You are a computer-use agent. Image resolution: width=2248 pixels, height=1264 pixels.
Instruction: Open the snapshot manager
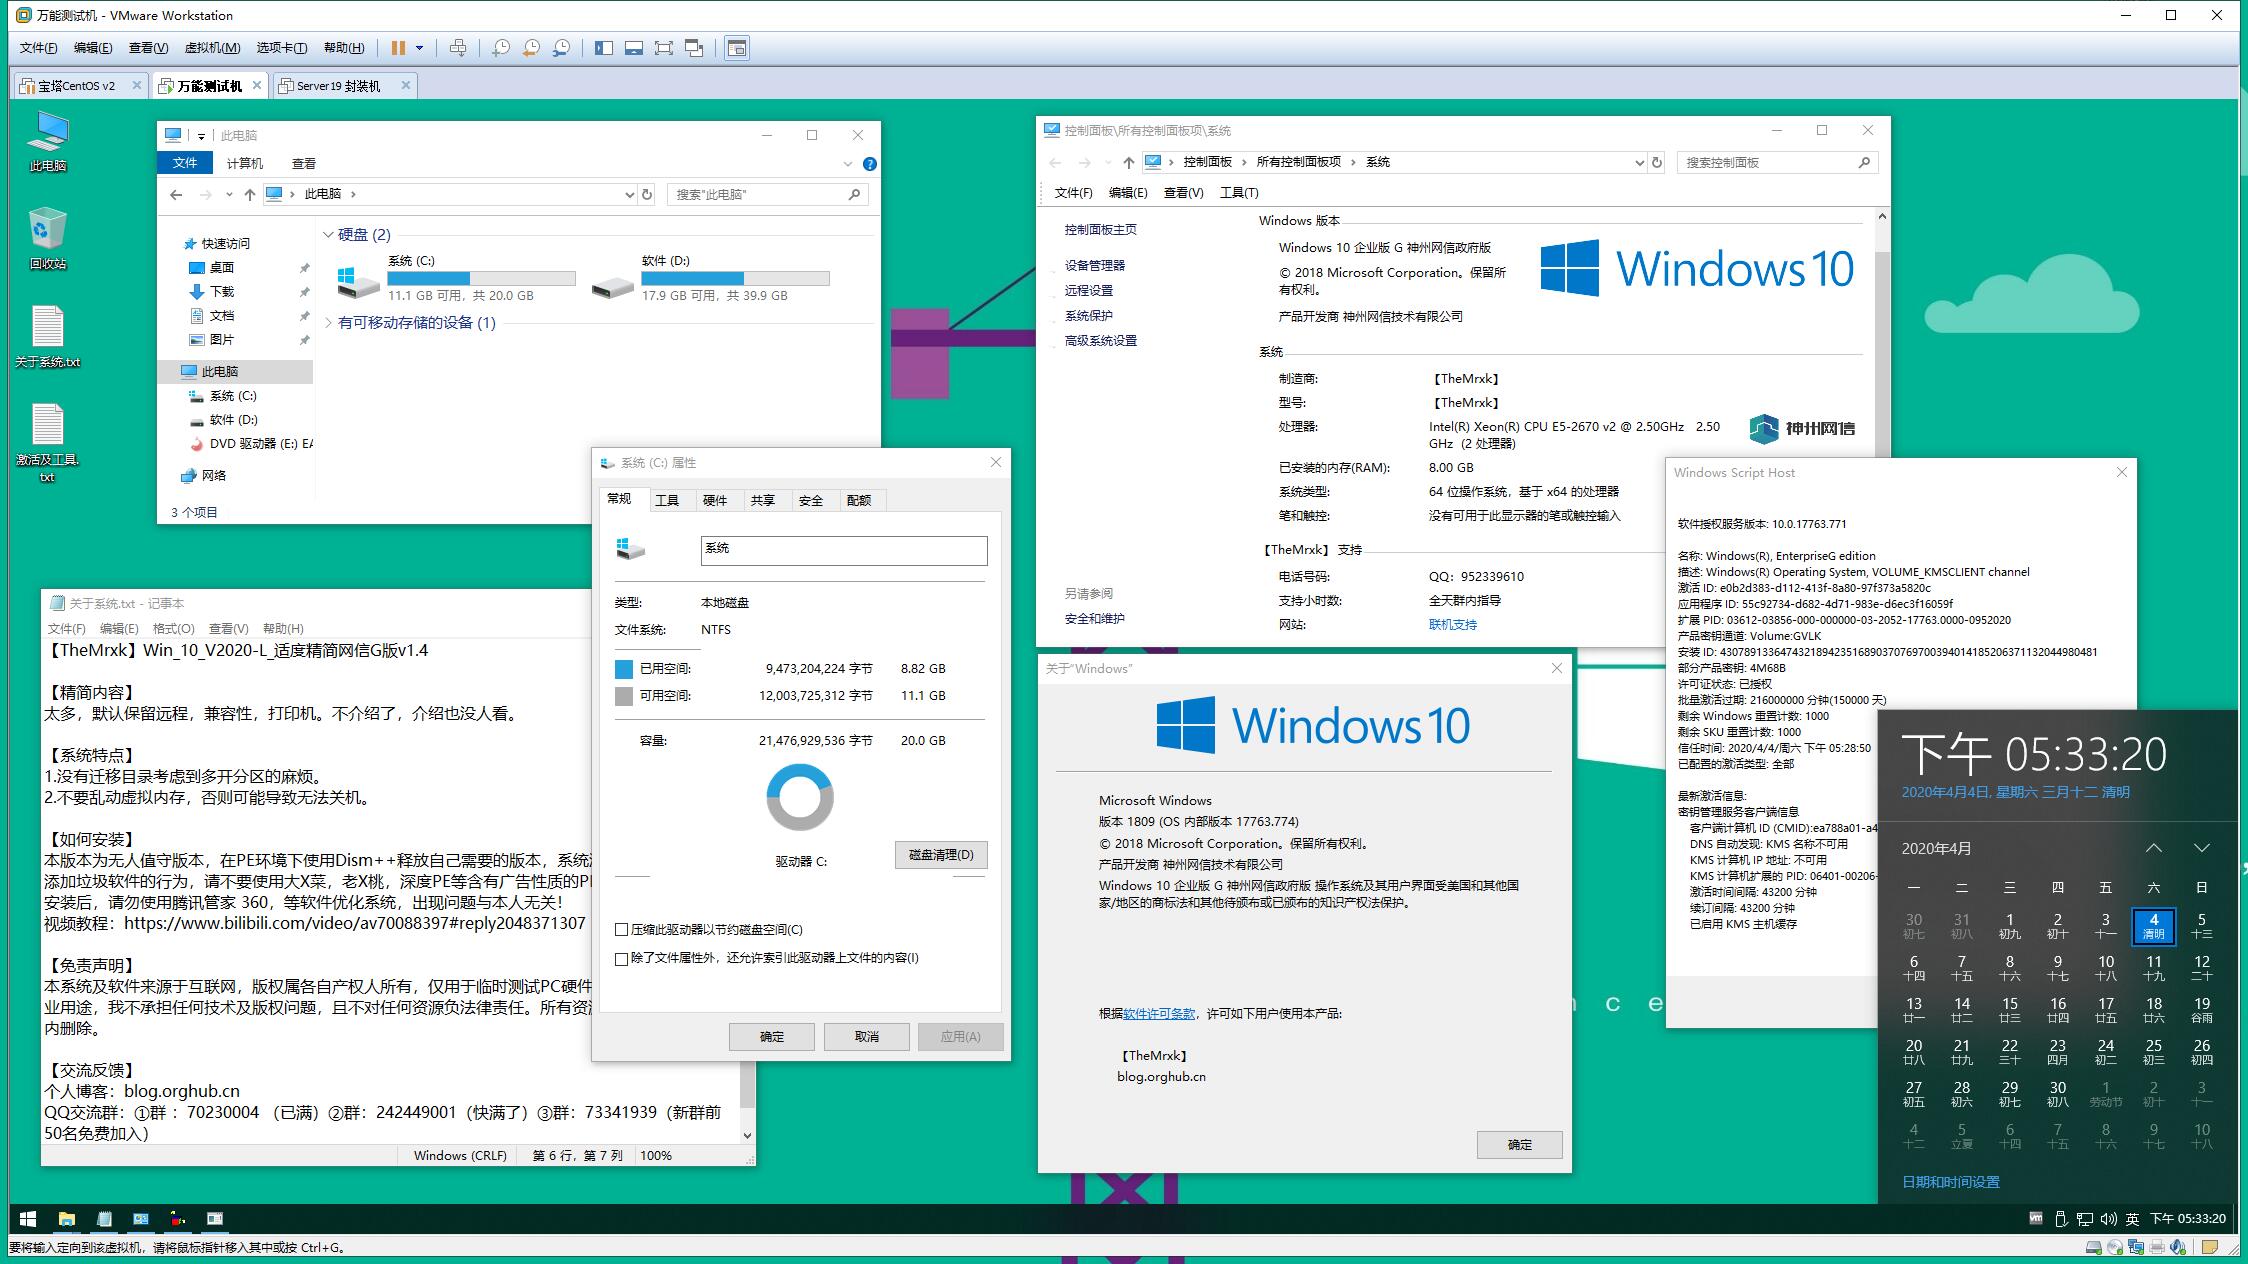point(560,47)
